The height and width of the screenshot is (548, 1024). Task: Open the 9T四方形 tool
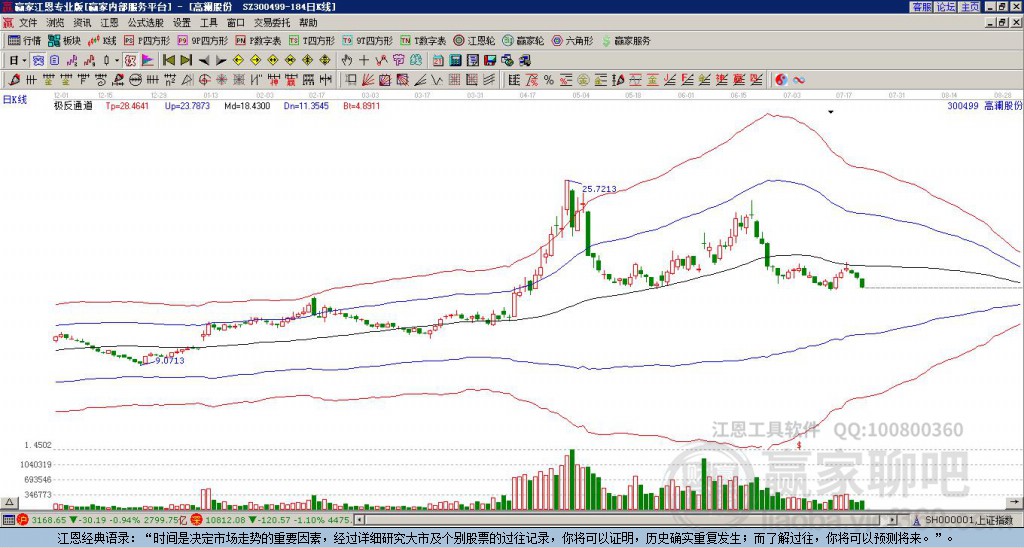367,40
